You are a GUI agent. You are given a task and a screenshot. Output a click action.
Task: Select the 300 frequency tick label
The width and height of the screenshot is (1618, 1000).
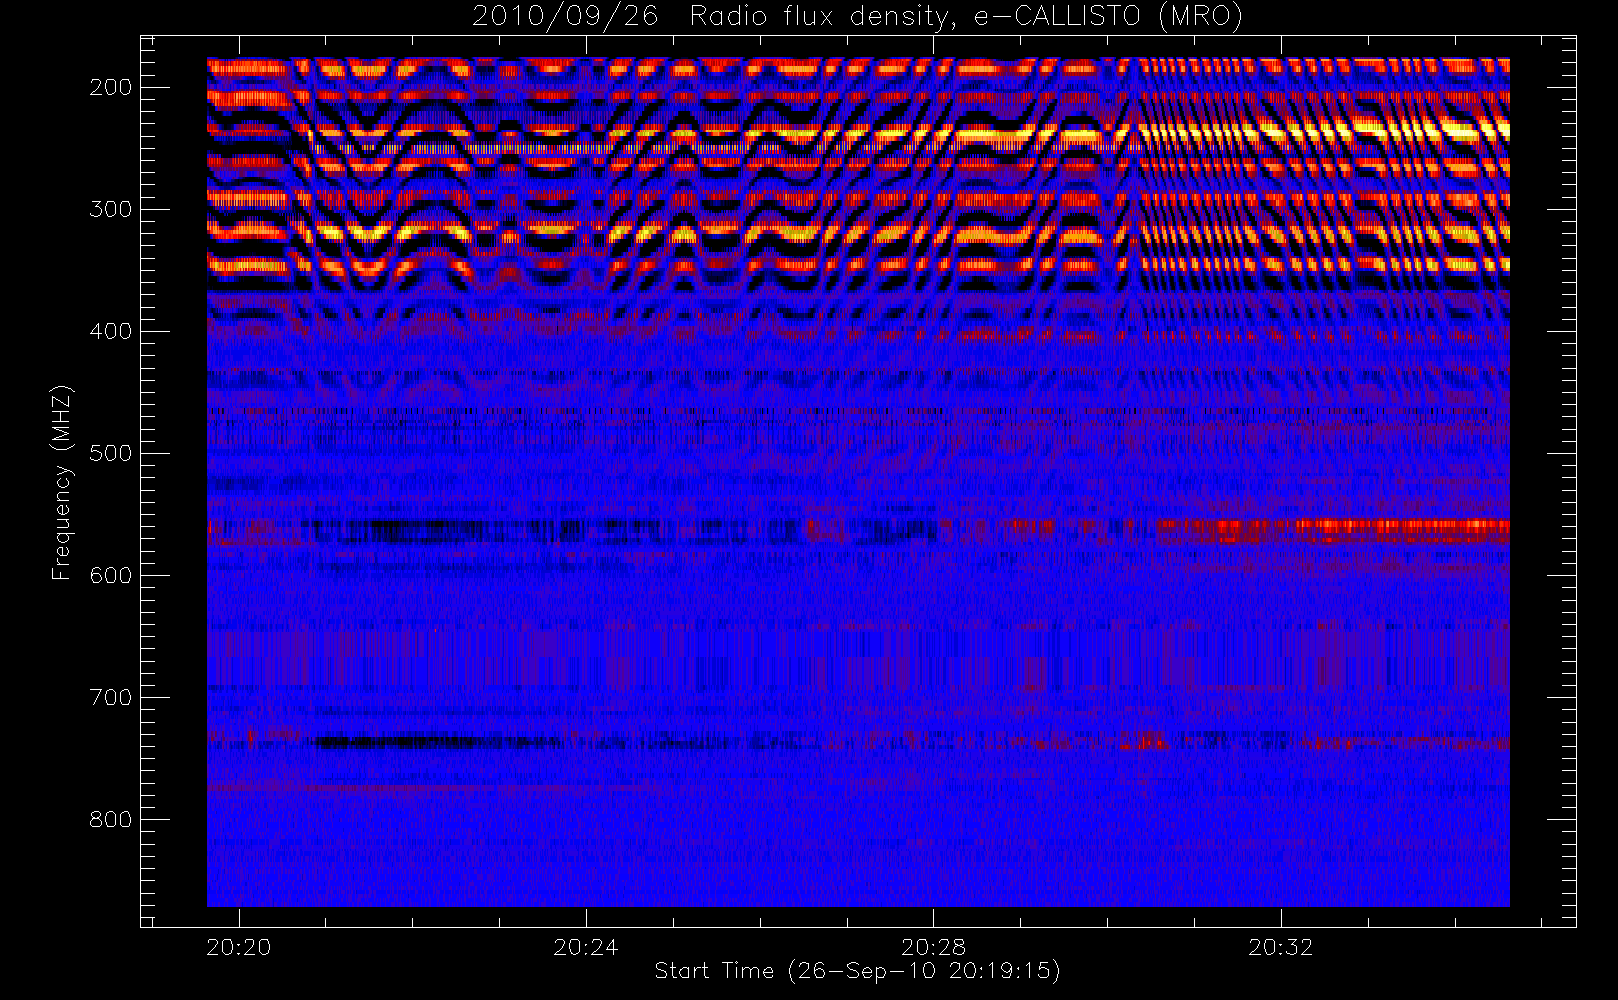[x=111, y=209]
